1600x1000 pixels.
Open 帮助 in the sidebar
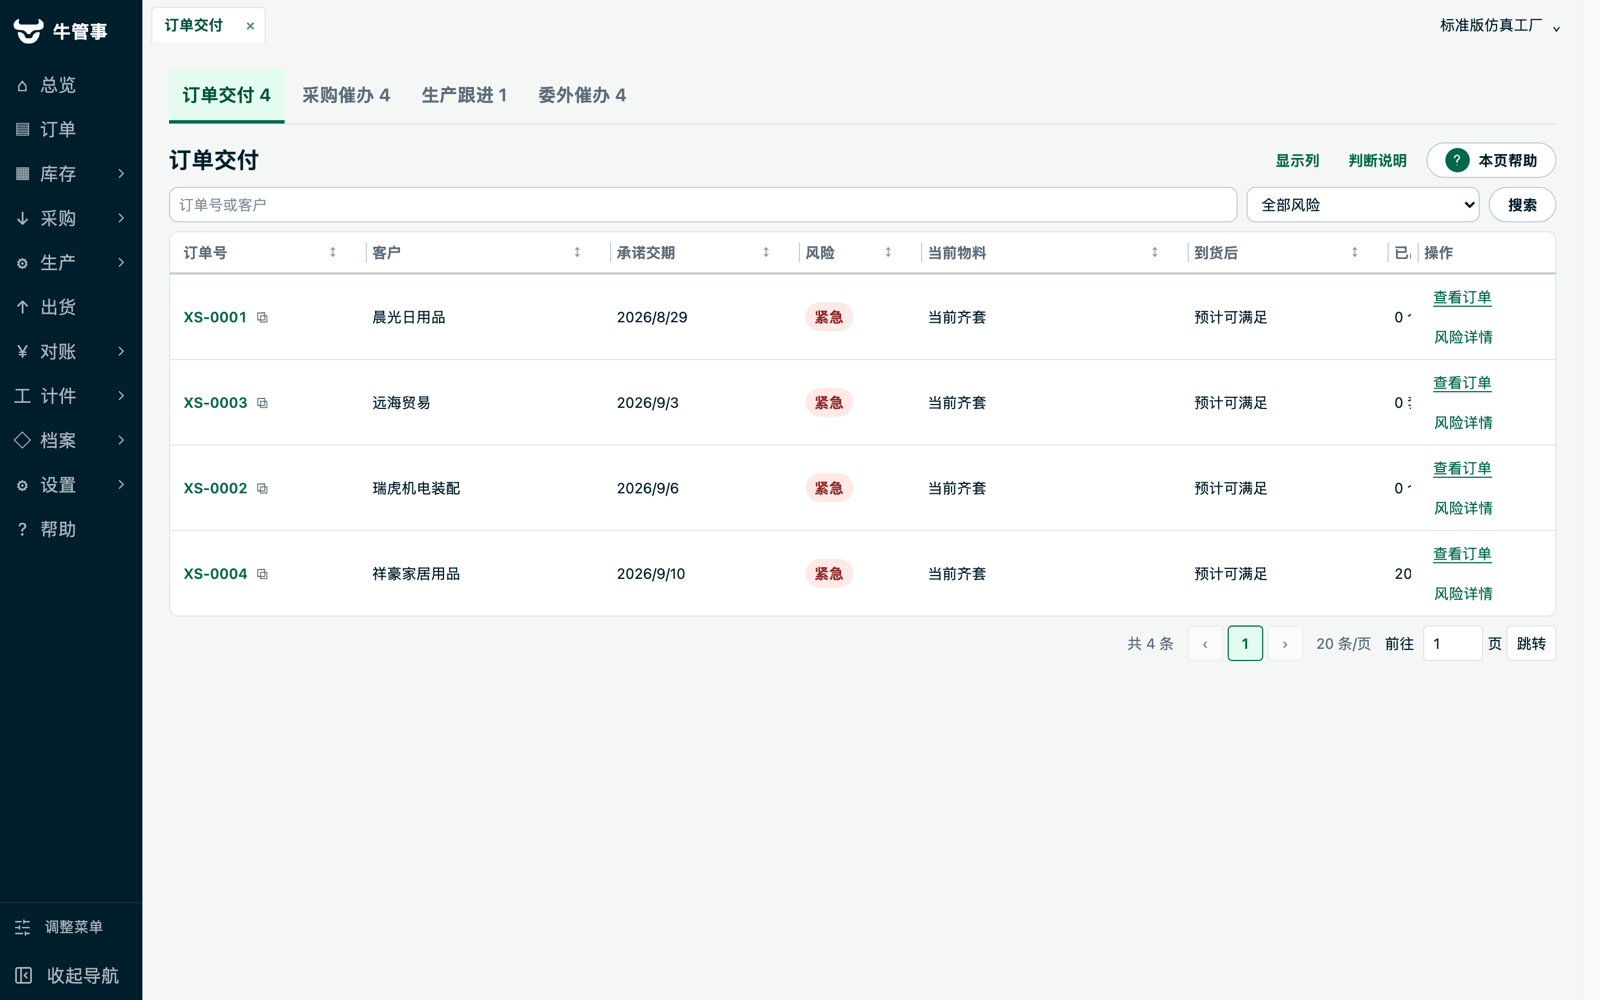[71, 529]
